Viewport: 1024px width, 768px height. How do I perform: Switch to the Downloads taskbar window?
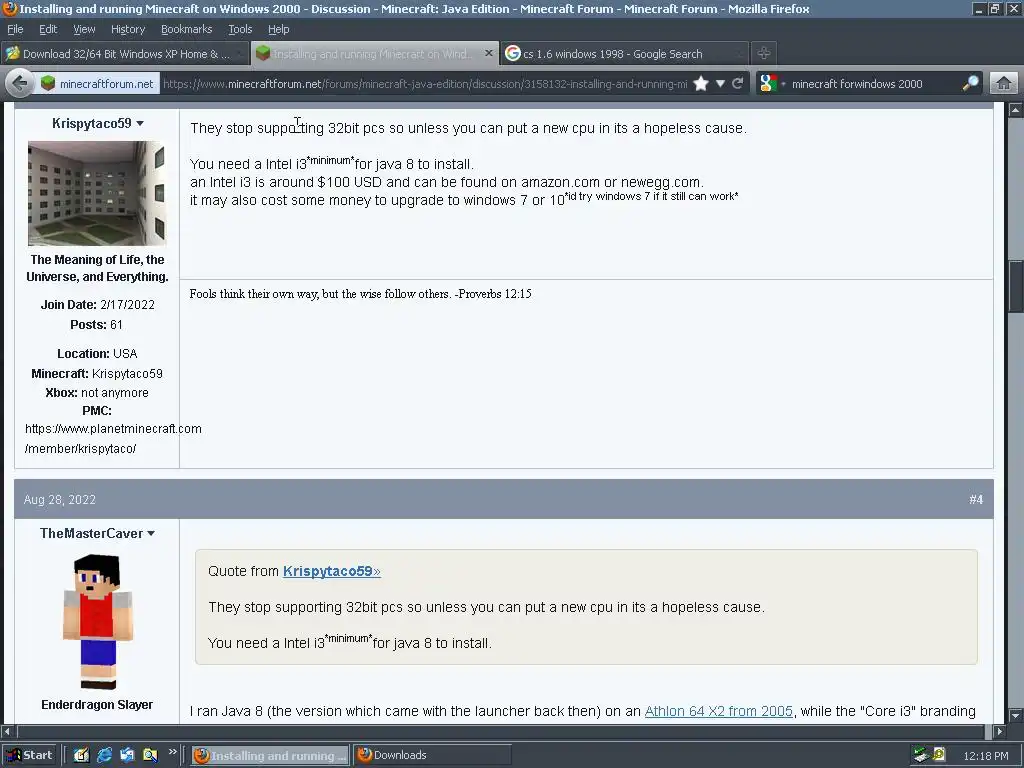coord(432,756)
